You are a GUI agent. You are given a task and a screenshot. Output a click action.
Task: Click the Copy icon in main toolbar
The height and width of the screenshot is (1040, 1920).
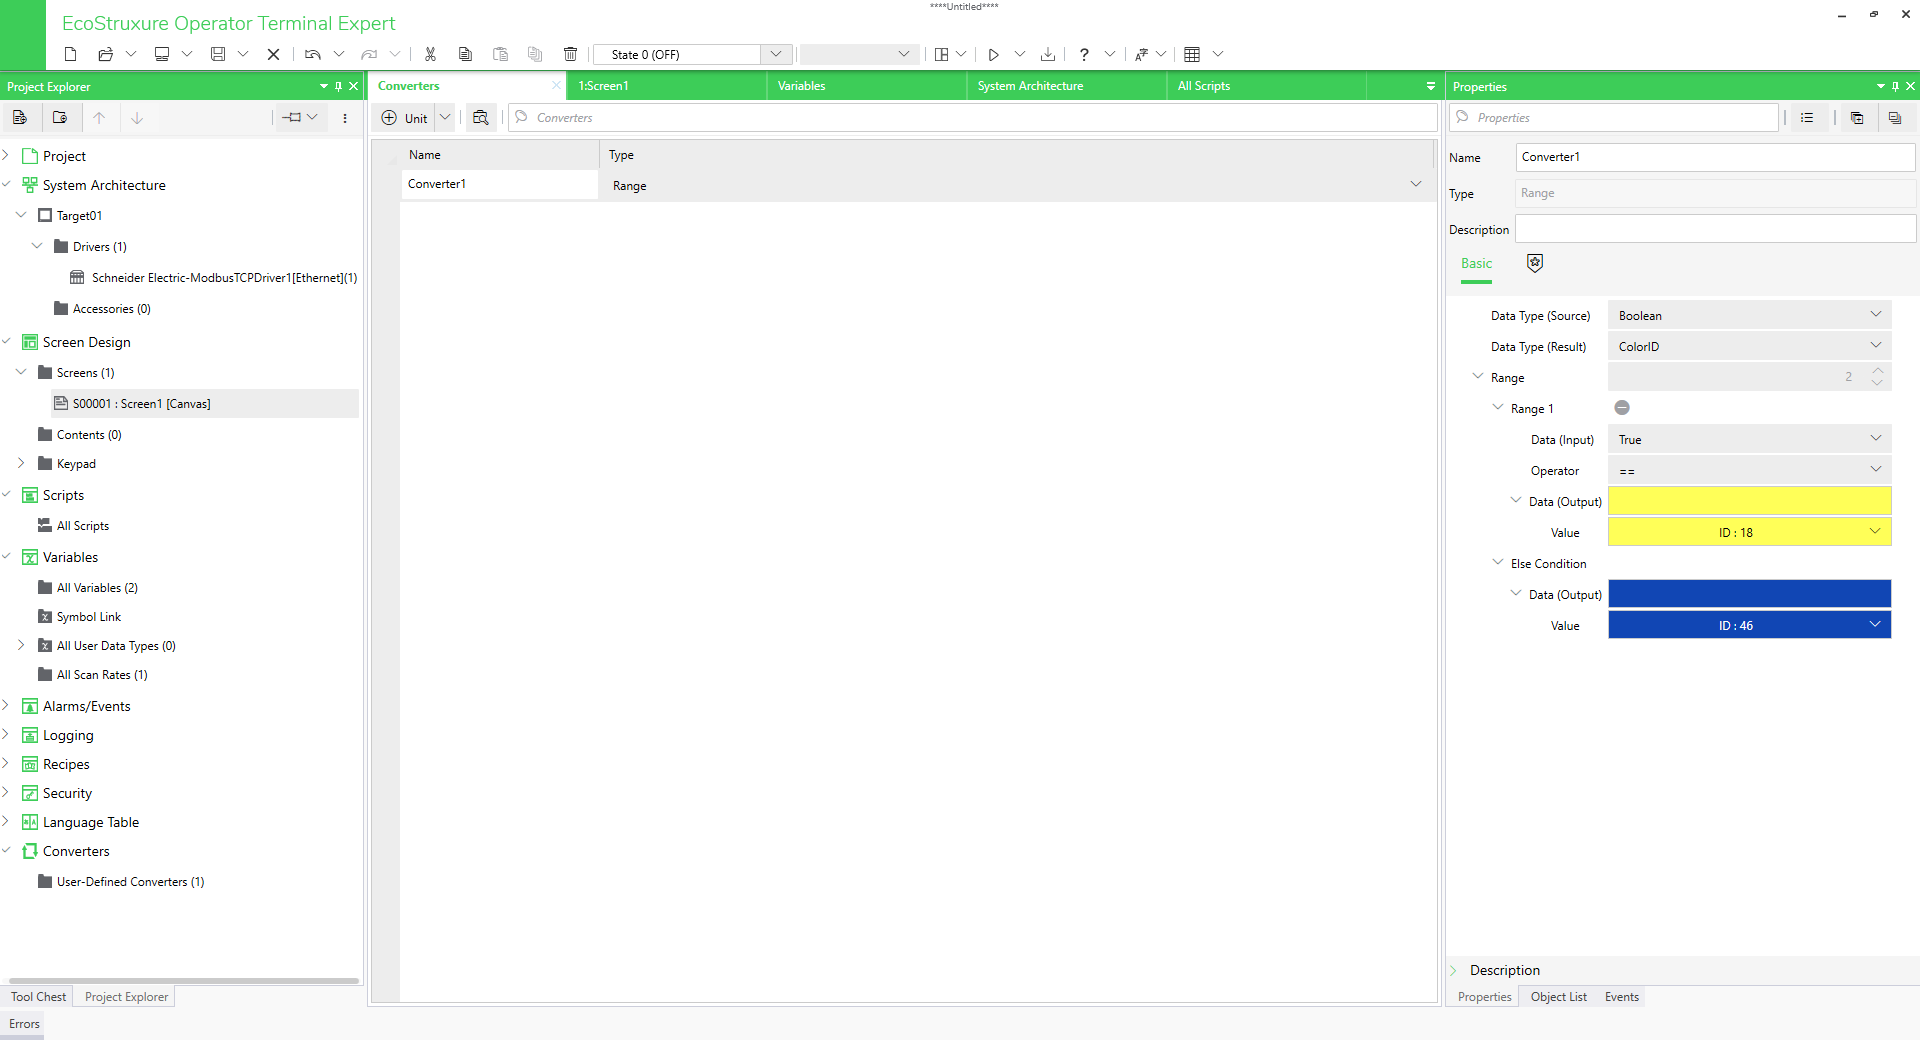tap(465, 54)
